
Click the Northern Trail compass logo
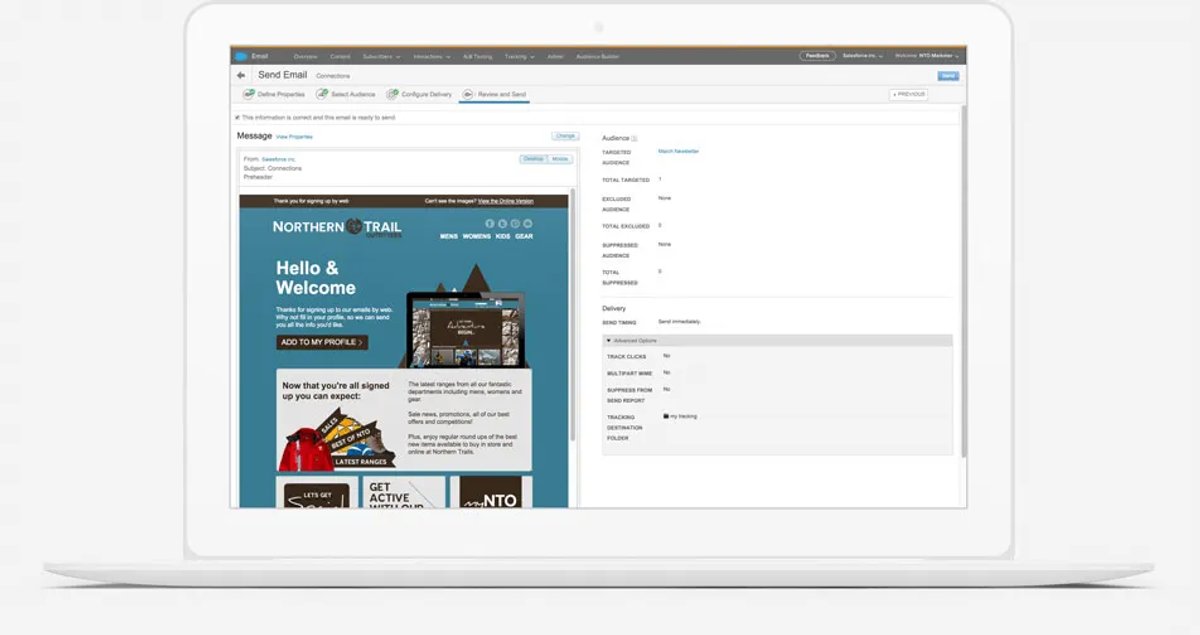point(354,227)
